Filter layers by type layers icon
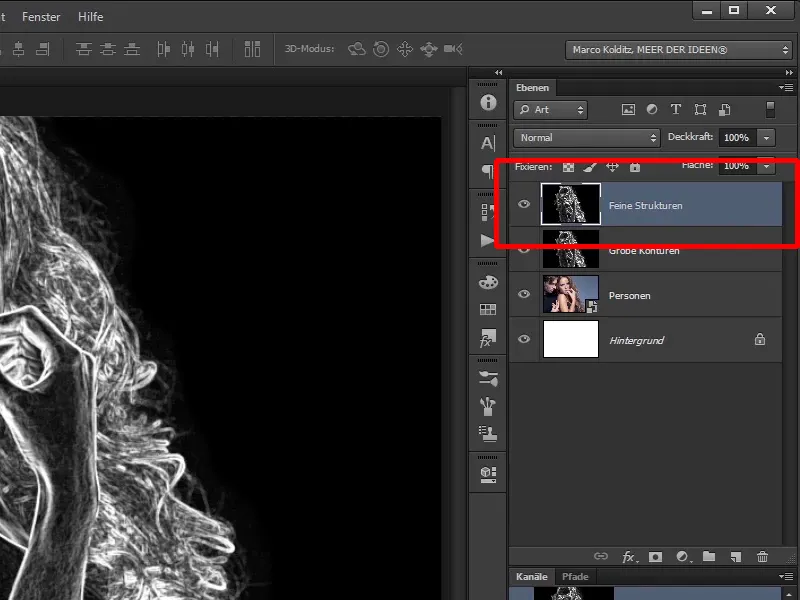Viewport: 800px width, 600px height. [x=676, y=109]
